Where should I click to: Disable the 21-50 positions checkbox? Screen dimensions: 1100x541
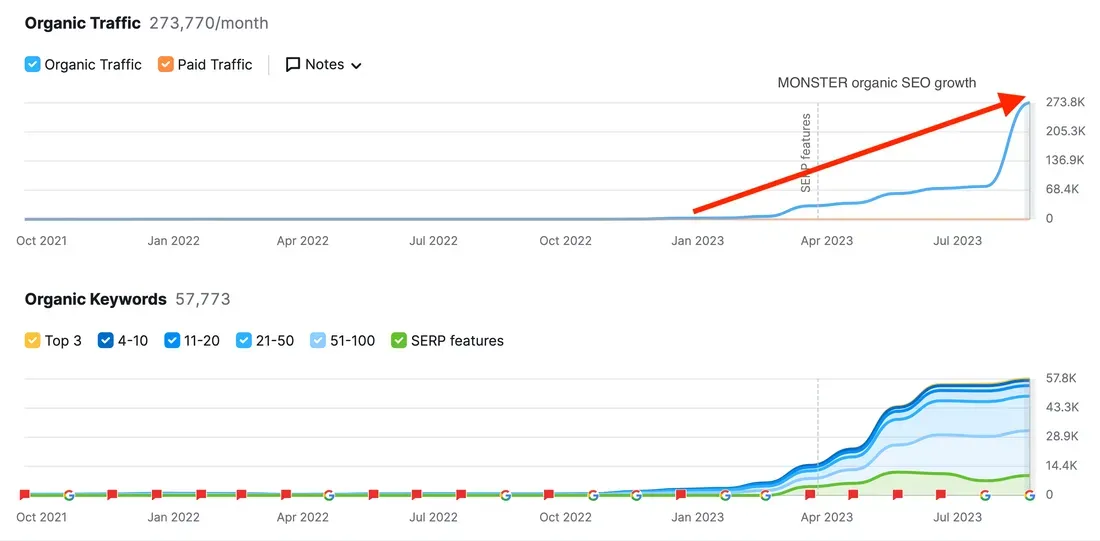click(x=243, y=341)
